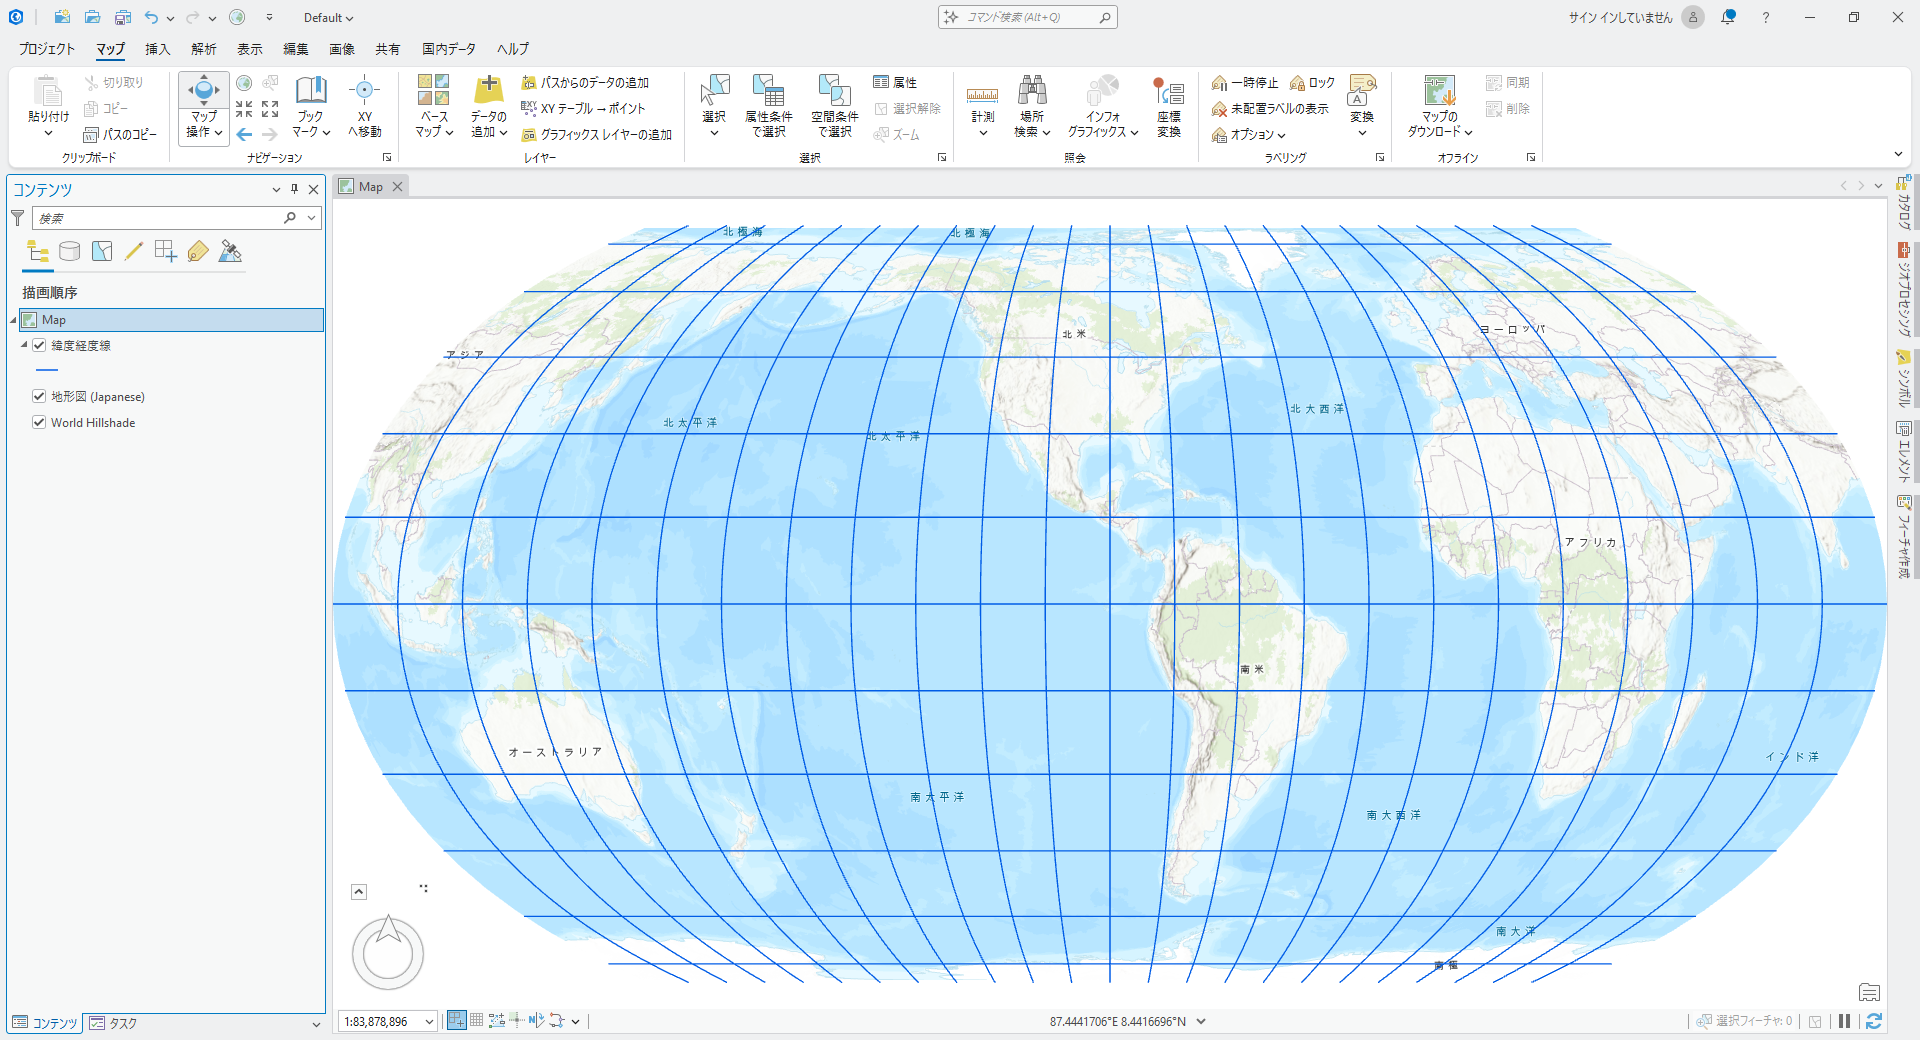Open the map scale dropdown
This screenshot has height=1040, width=1920.
pos(429,1021)
